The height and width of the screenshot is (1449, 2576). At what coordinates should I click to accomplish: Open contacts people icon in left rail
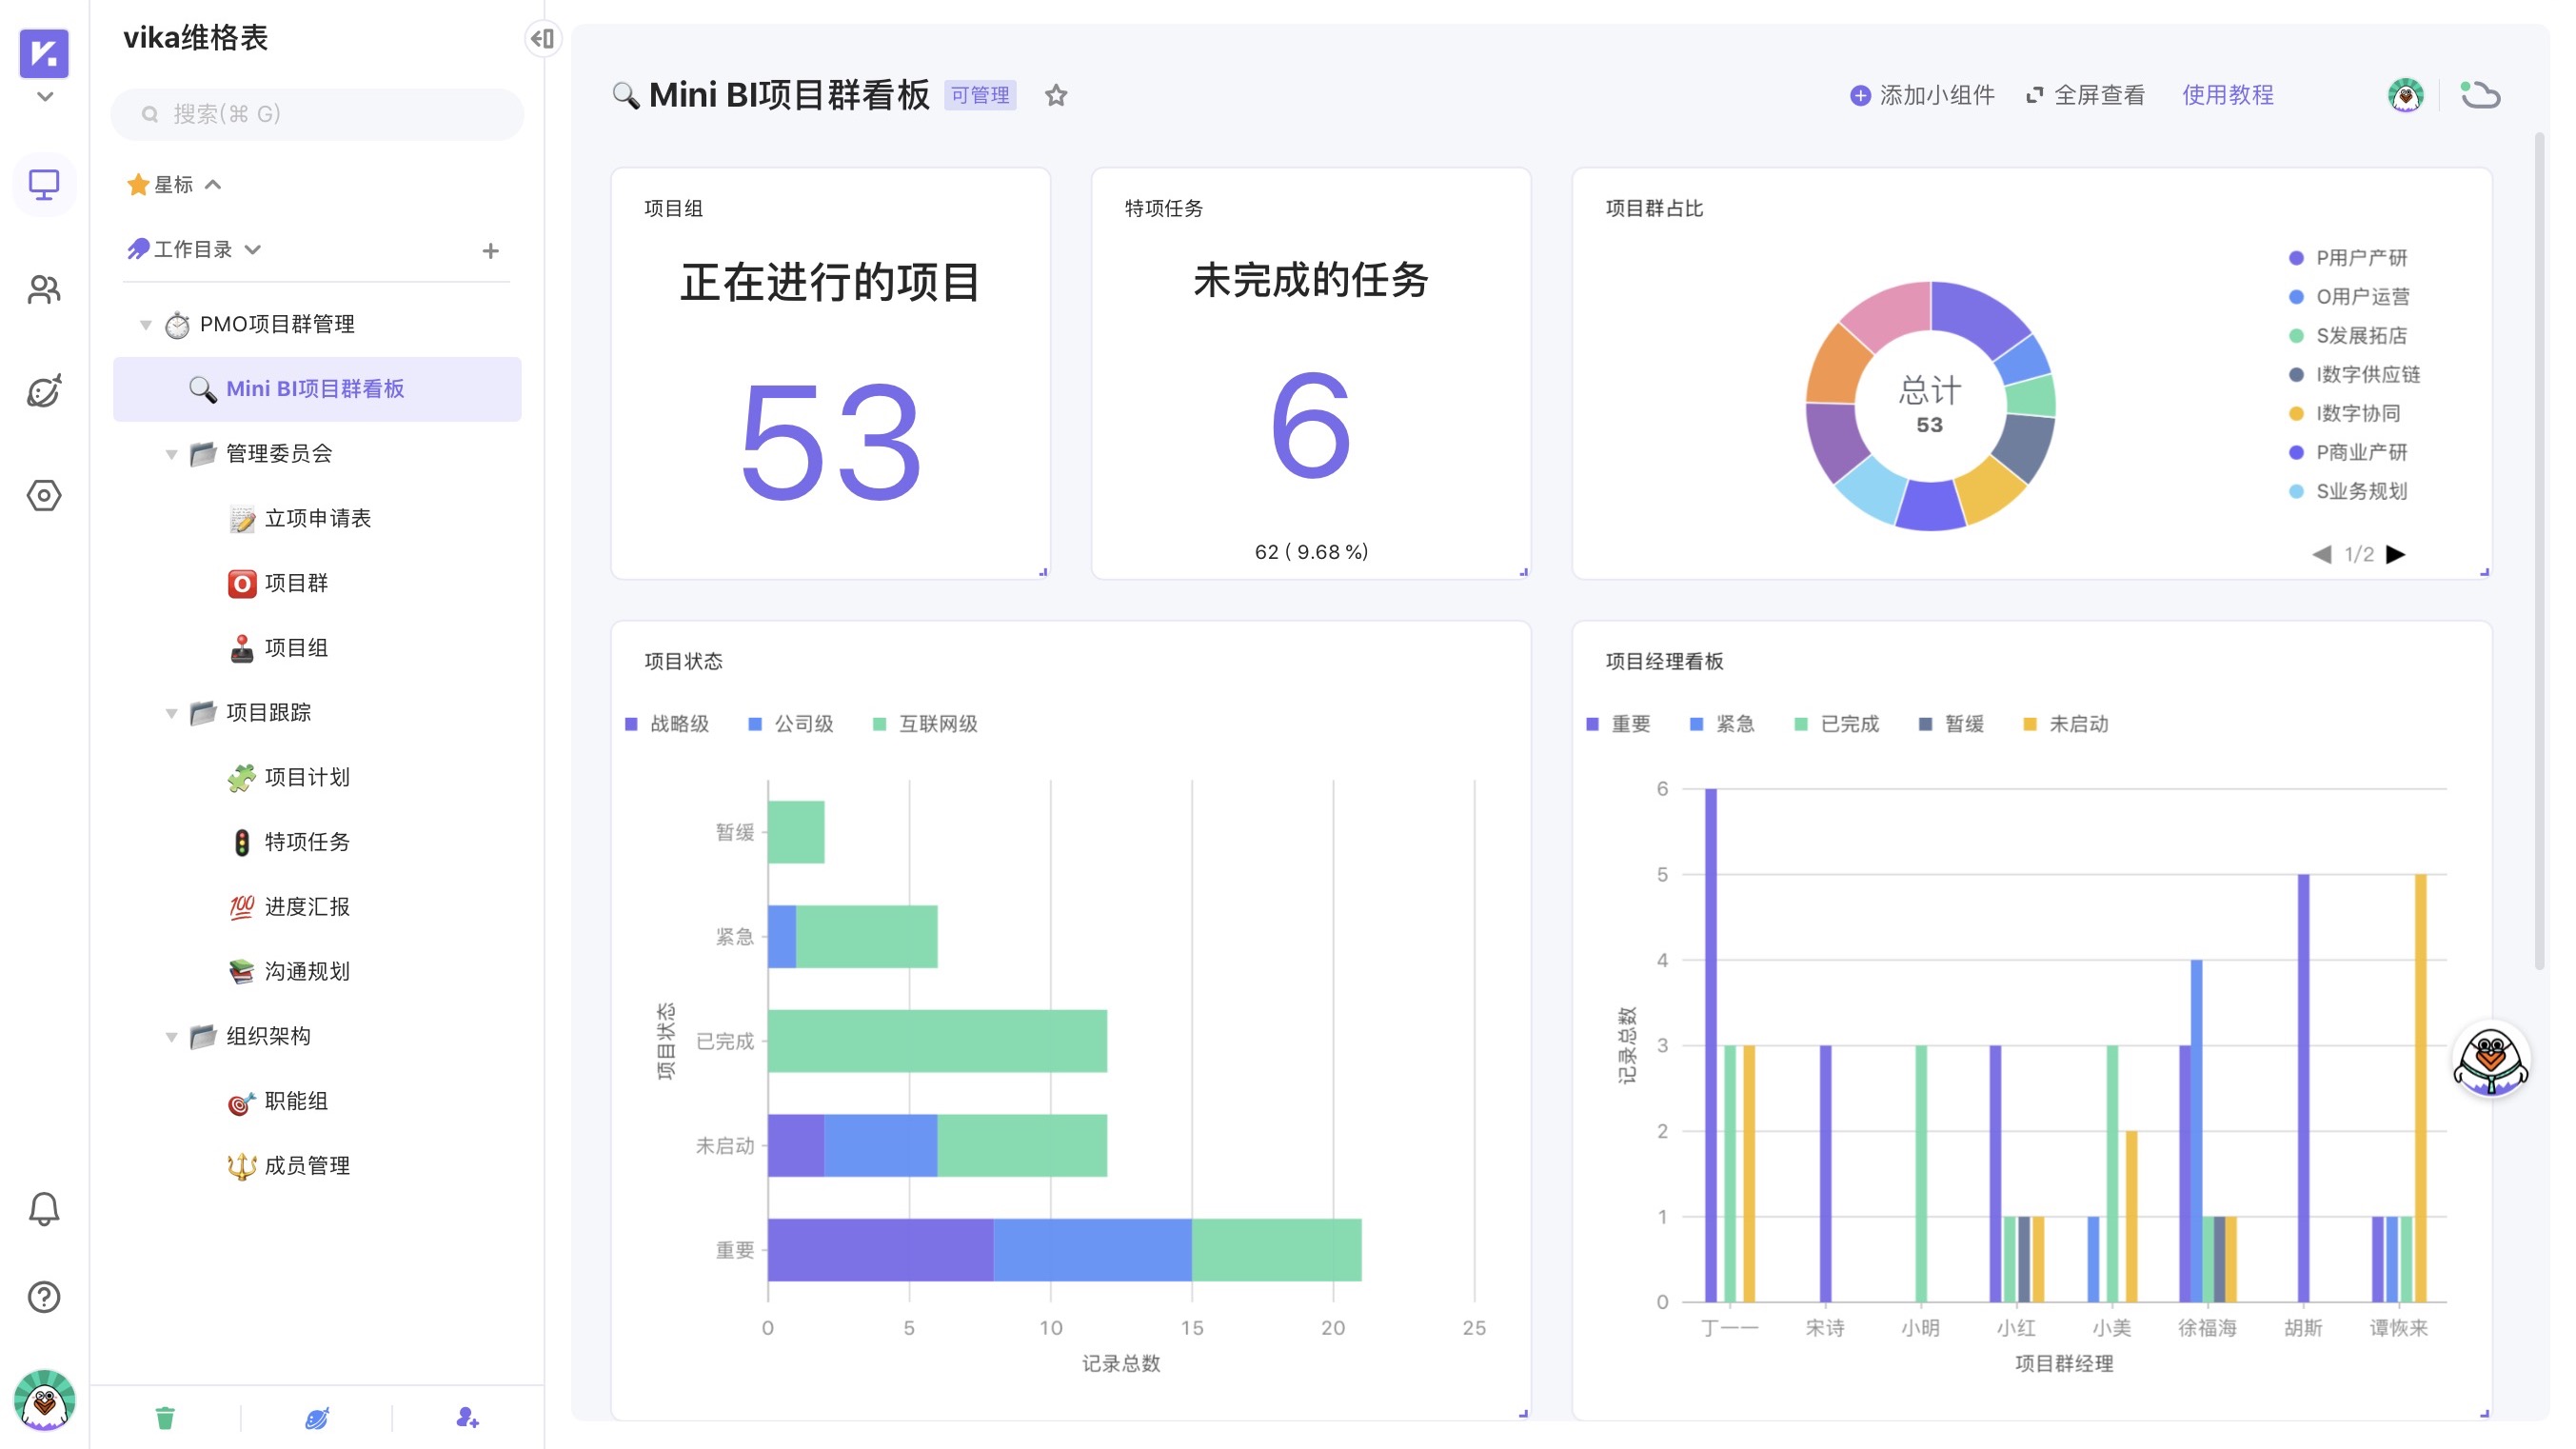(44, 290)
